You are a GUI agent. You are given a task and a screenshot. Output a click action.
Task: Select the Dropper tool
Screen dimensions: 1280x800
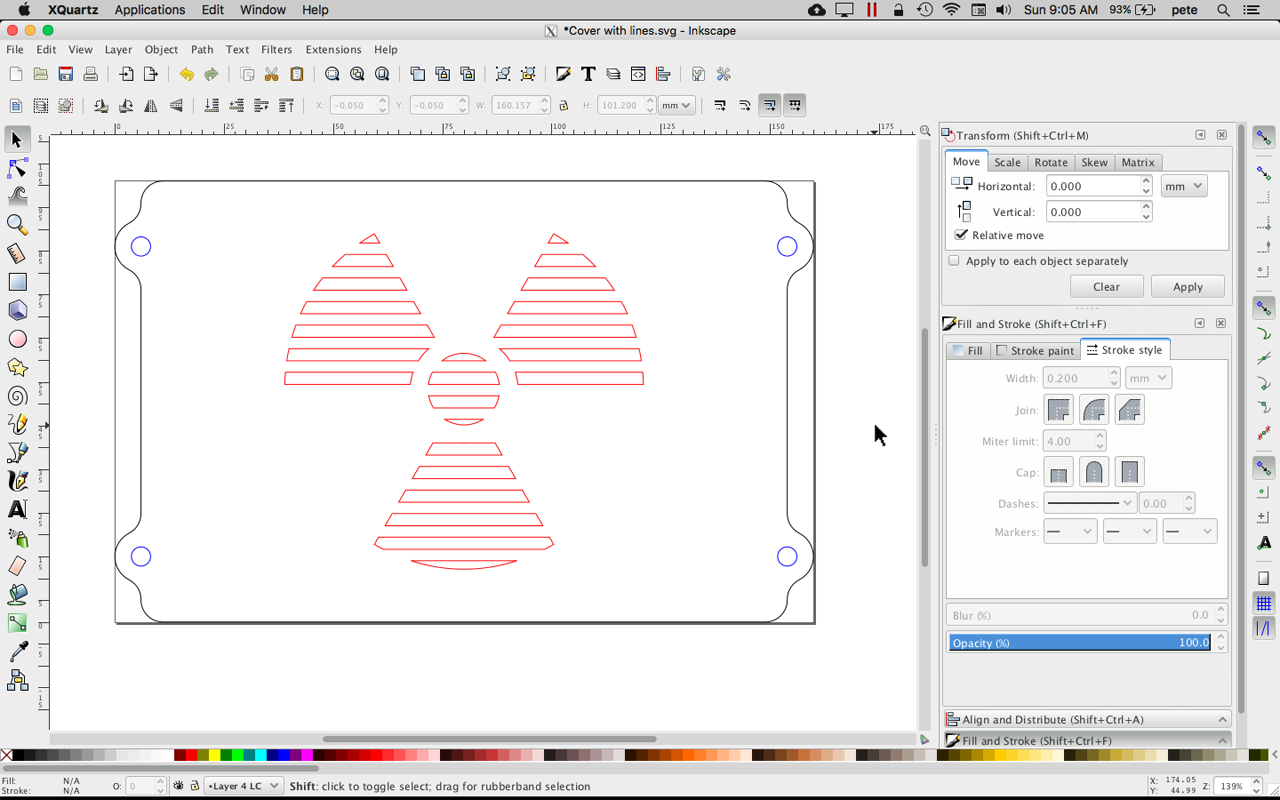point(17,653)
